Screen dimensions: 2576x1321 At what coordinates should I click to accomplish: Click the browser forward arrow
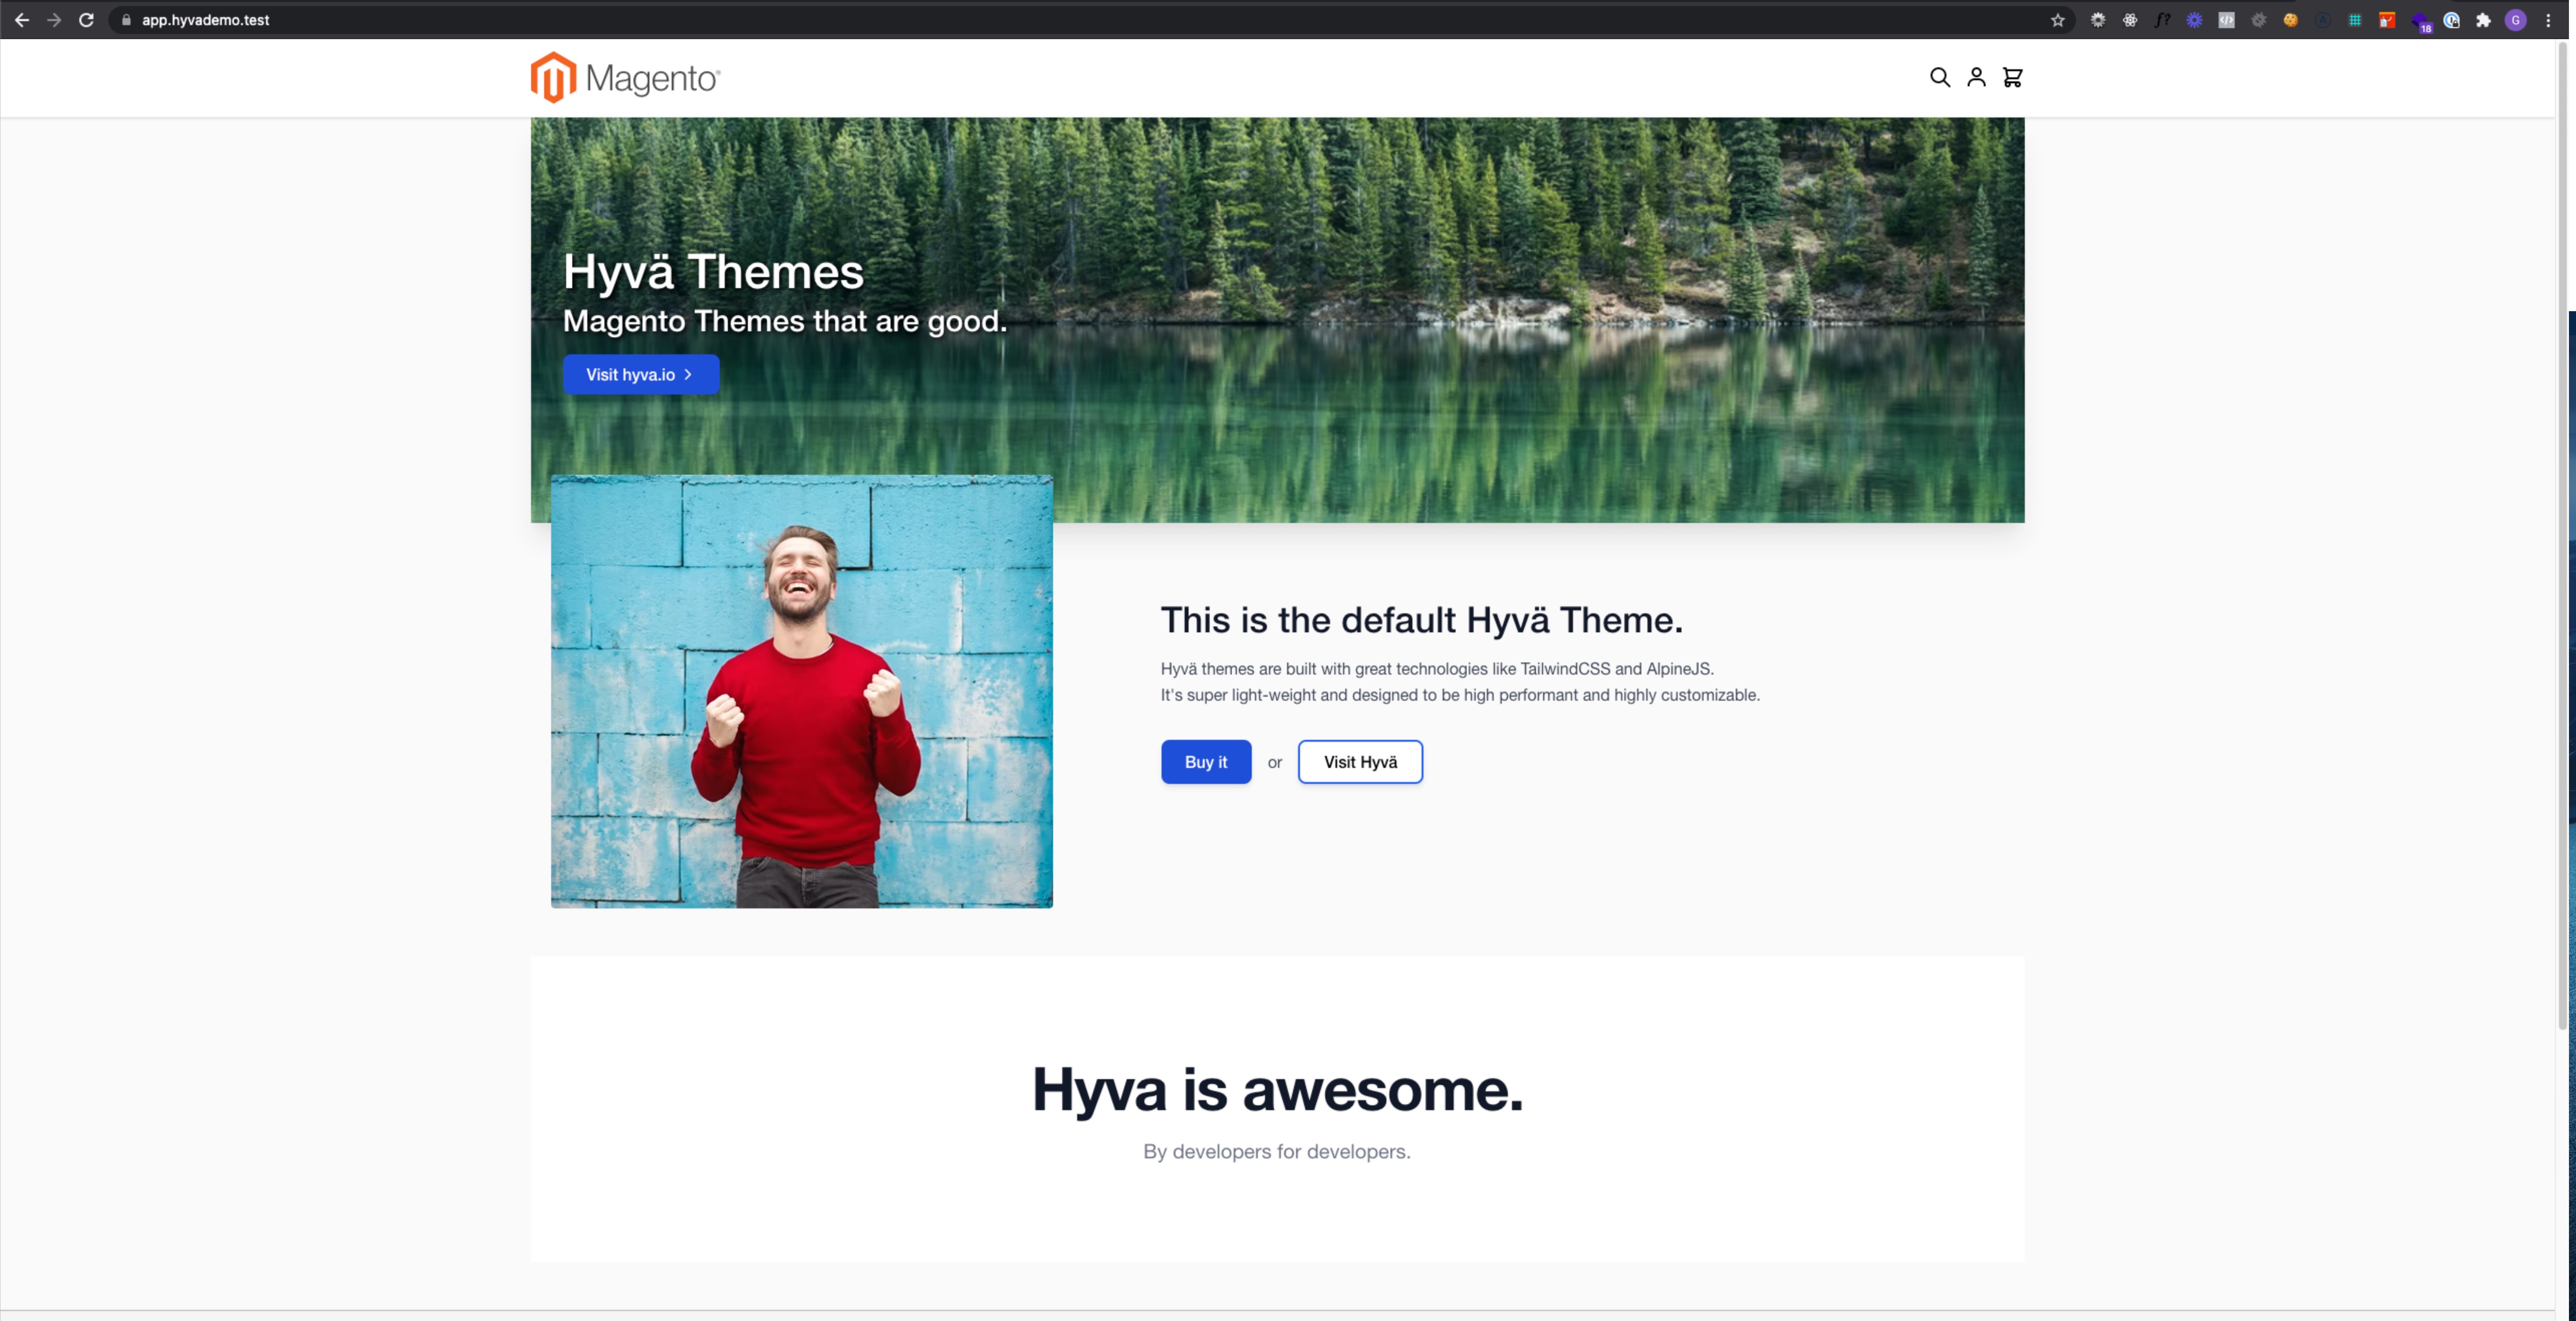pos(54,20)
